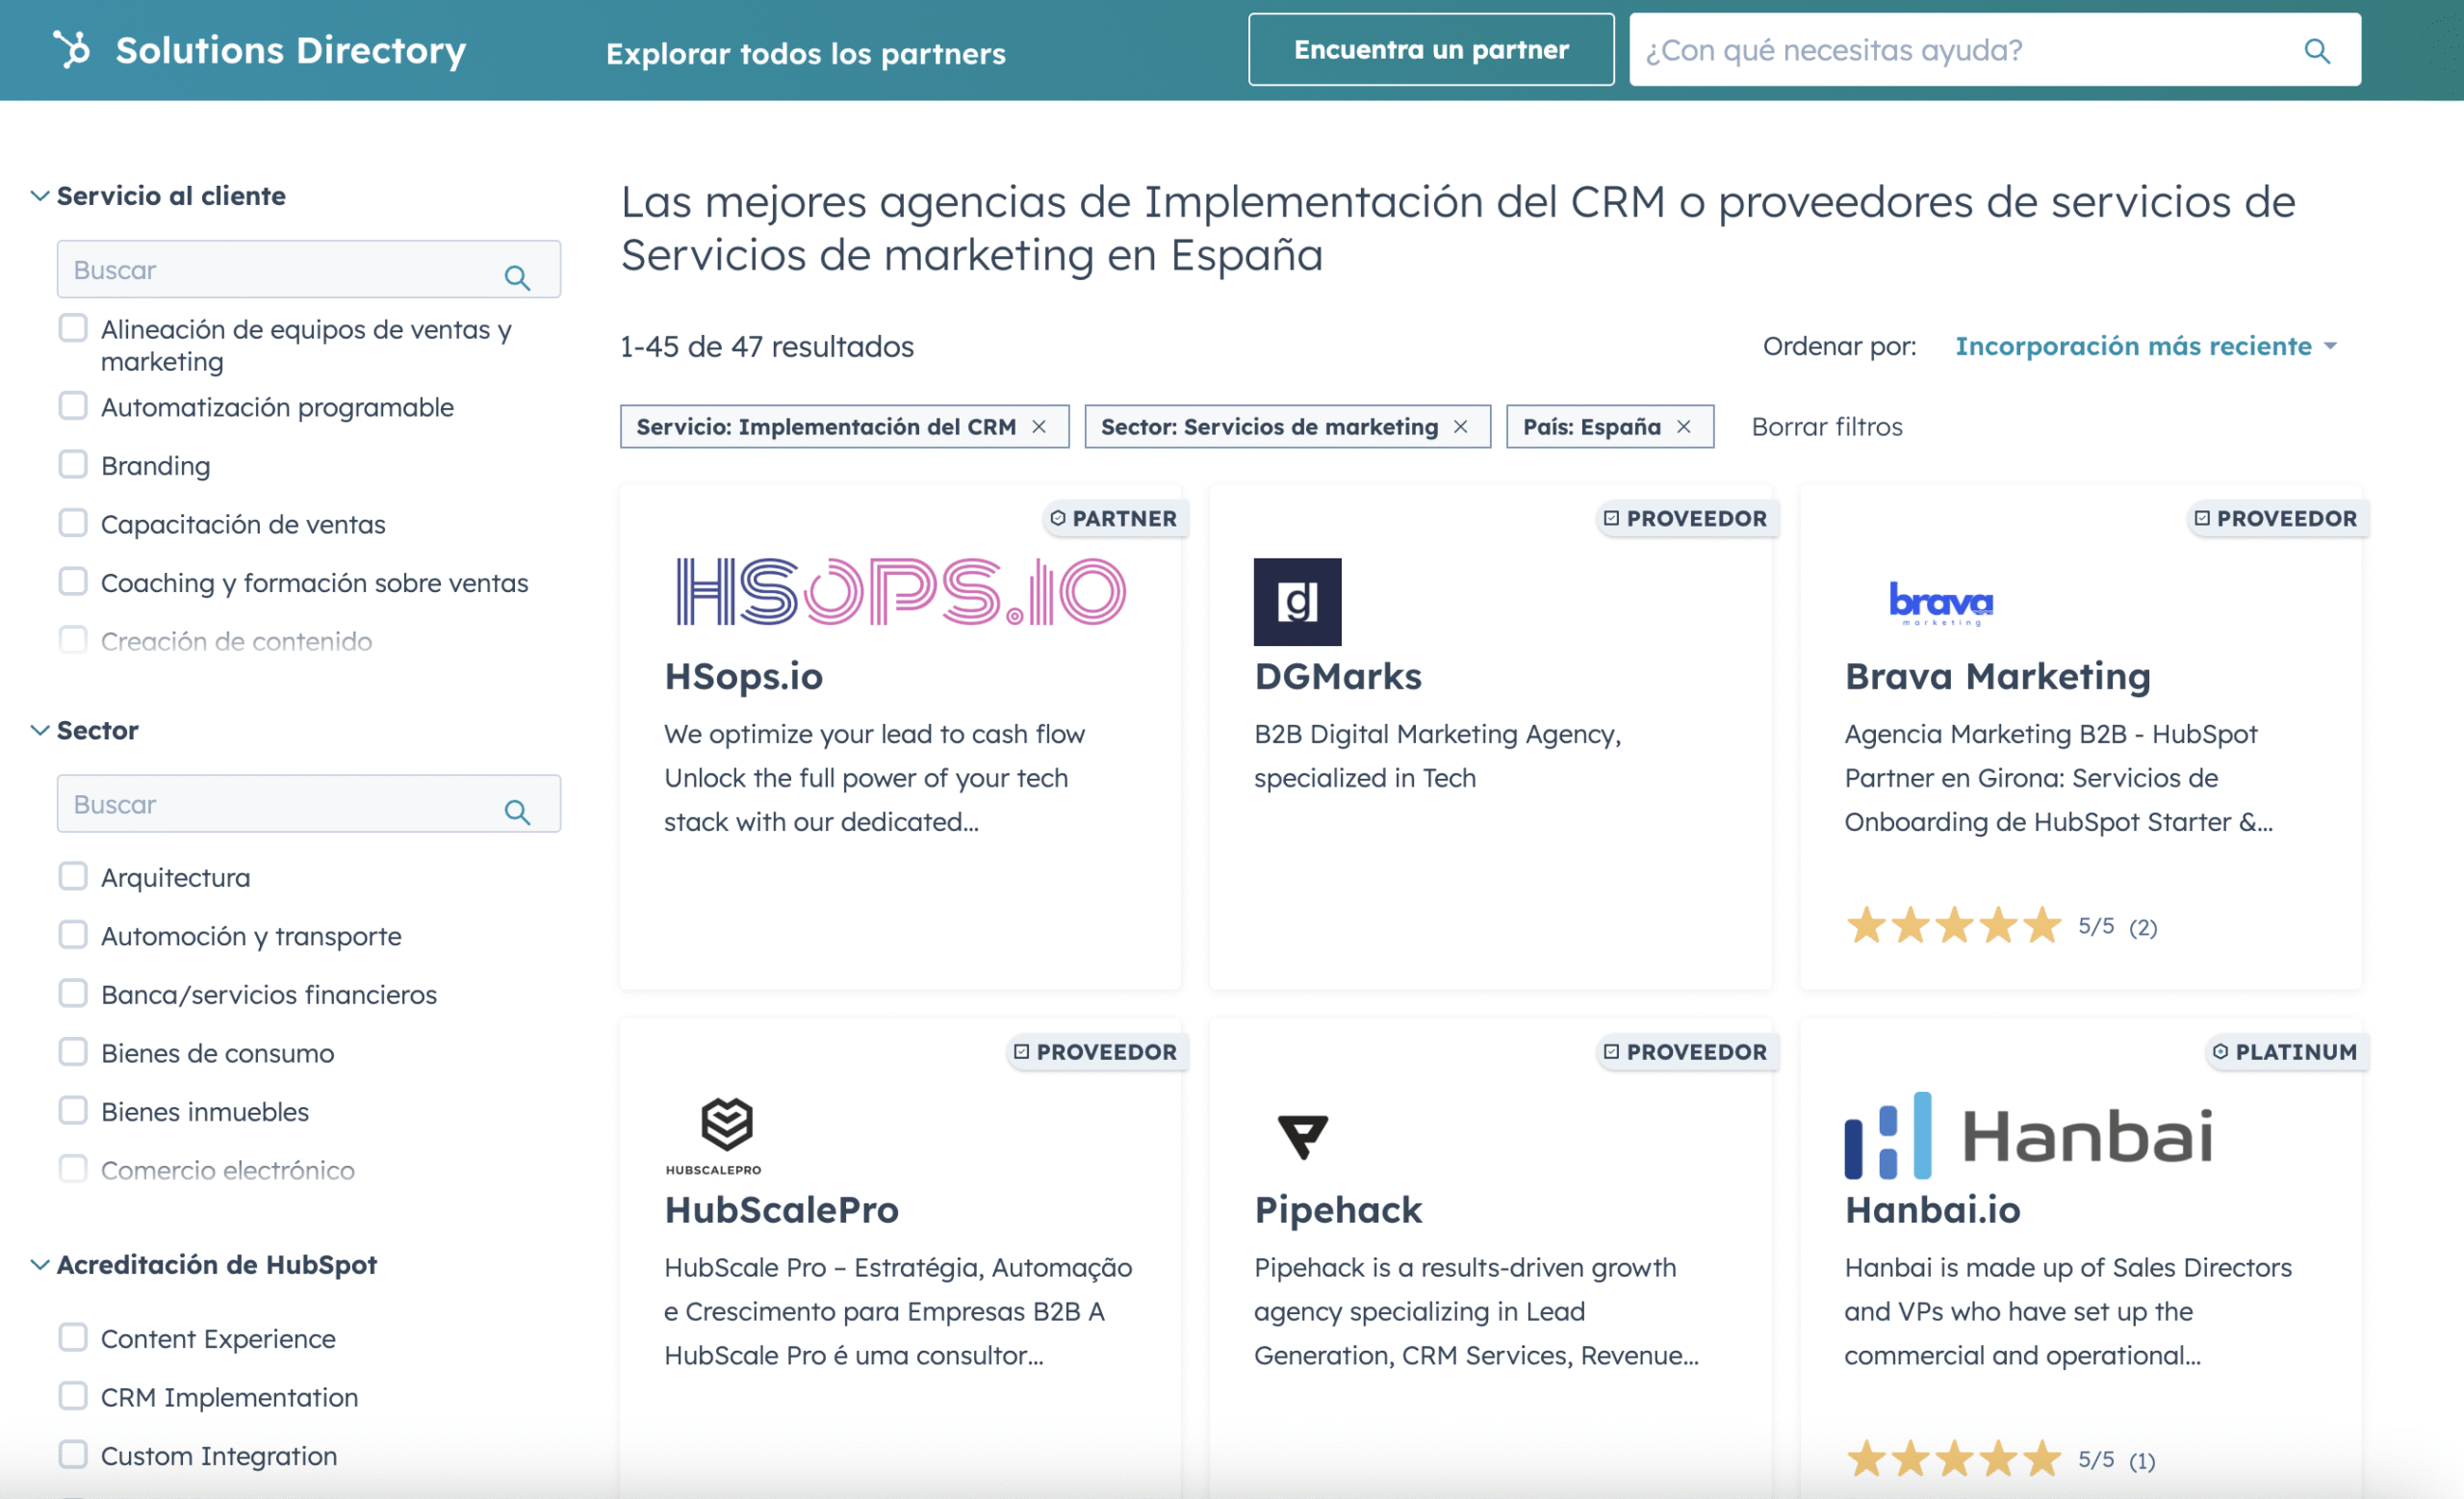
Task: Click the Sector filter search magnifier icon
Action: [x=517, y=811]
